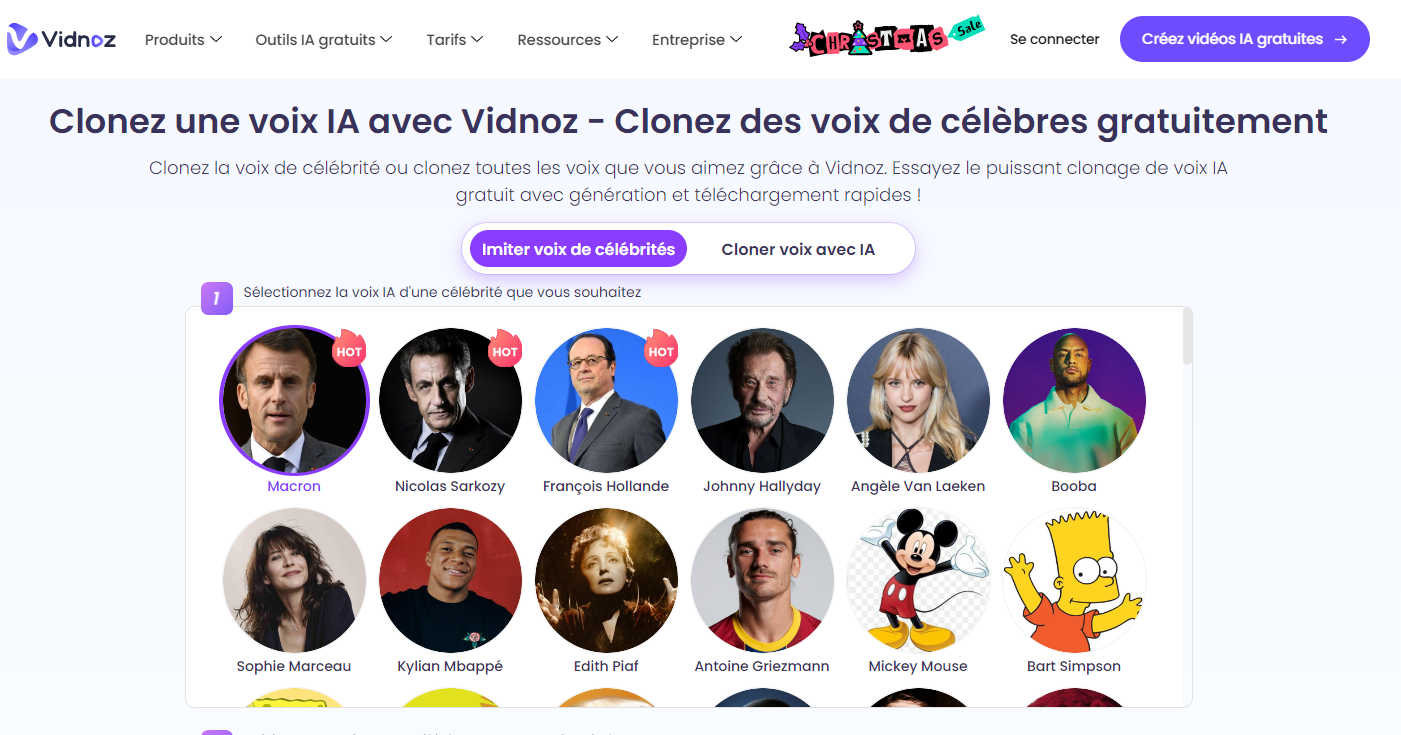Viewport: 1401px width, 735px height.
Task: Open the Tarifs dropdown
Action: pyautogui.click(x=455, y=40)
